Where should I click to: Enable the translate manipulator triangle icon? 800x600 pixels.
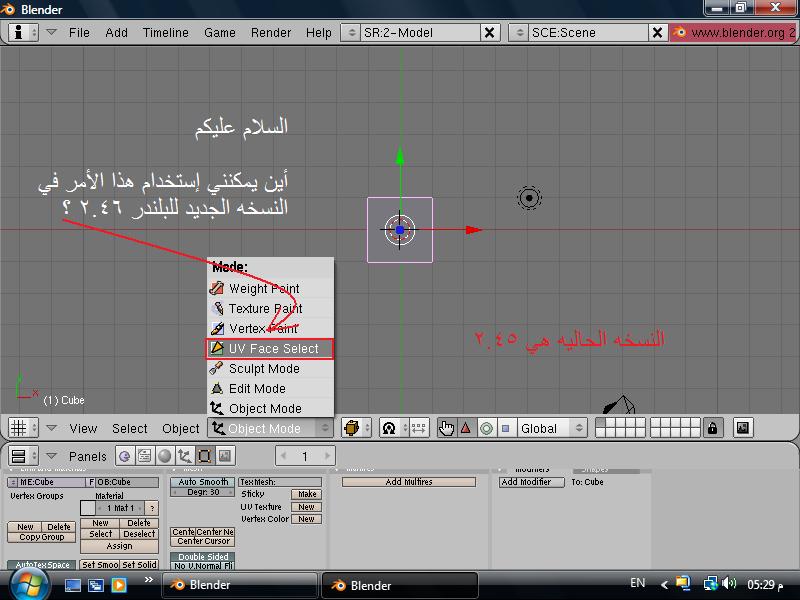[466, 428]
